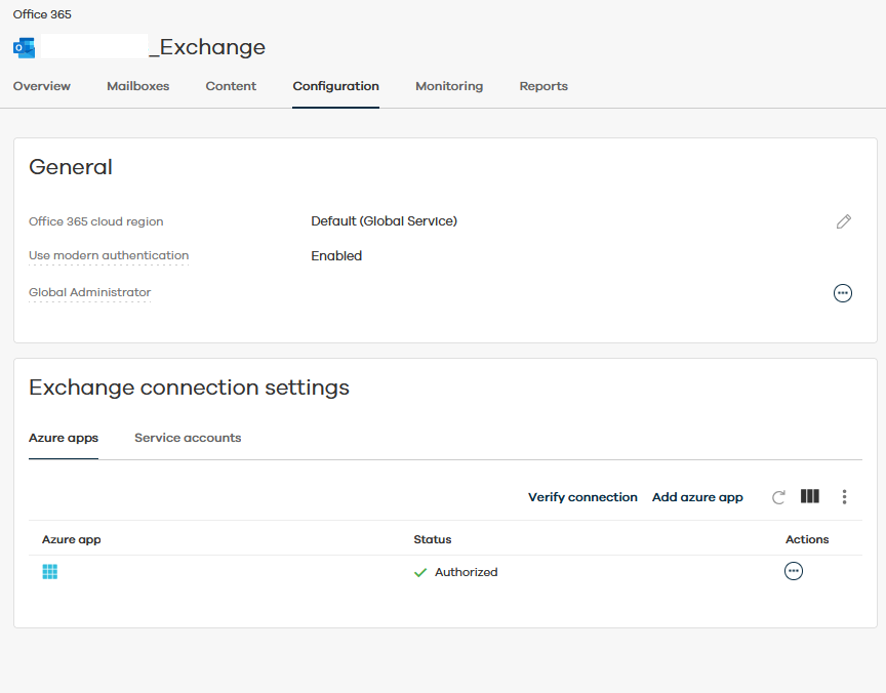Open the Monitoring tab
The height and width of the screenshot is (693, 886).
click(449, 86)
